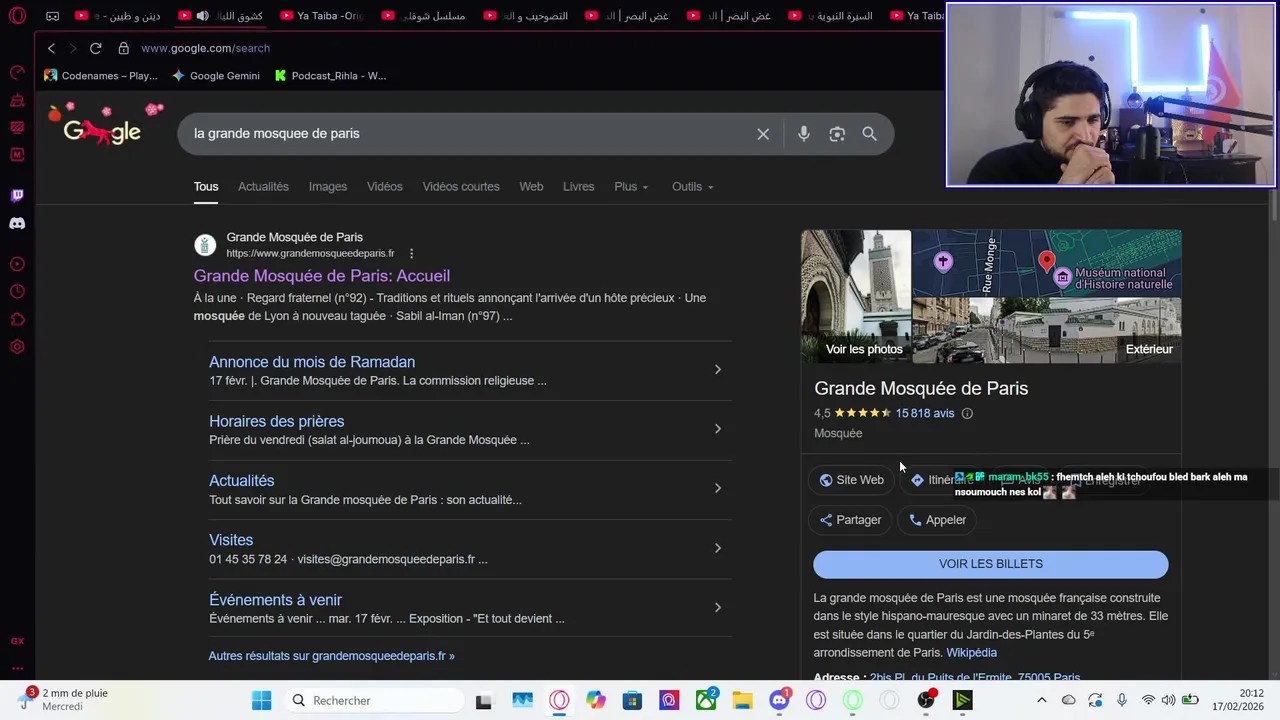This screenshot has height=720, width=1280.
Task: Open Microsoft Store from taskbar
Action: pos(632,700)
